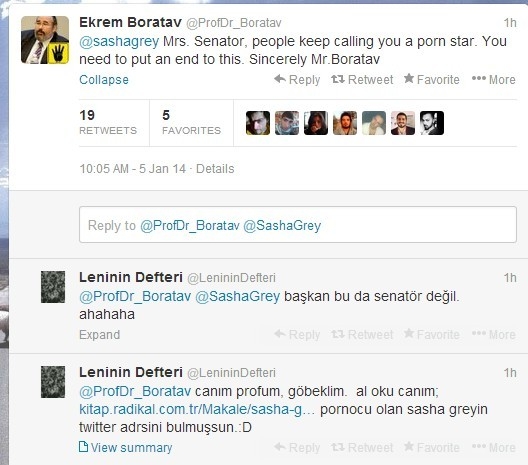528x465 pixels.
Task: Open More options on Ekrem Boratav's tweet
Action: [494, 80]
